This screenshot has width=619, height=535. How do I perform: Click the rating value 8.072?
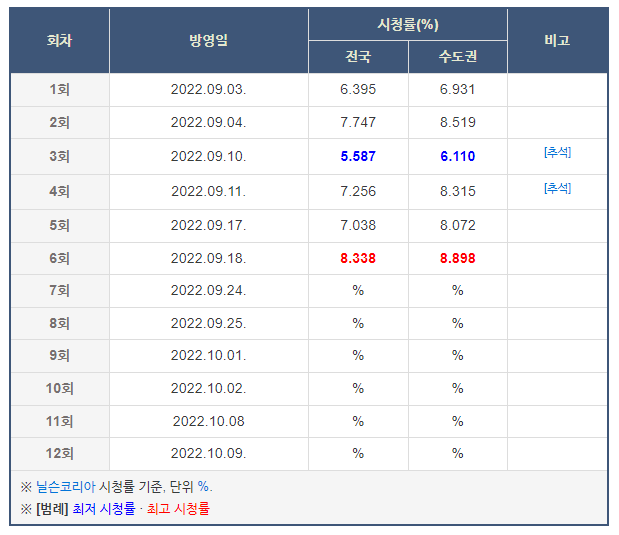pyautogui.click(x=458, y=225)
